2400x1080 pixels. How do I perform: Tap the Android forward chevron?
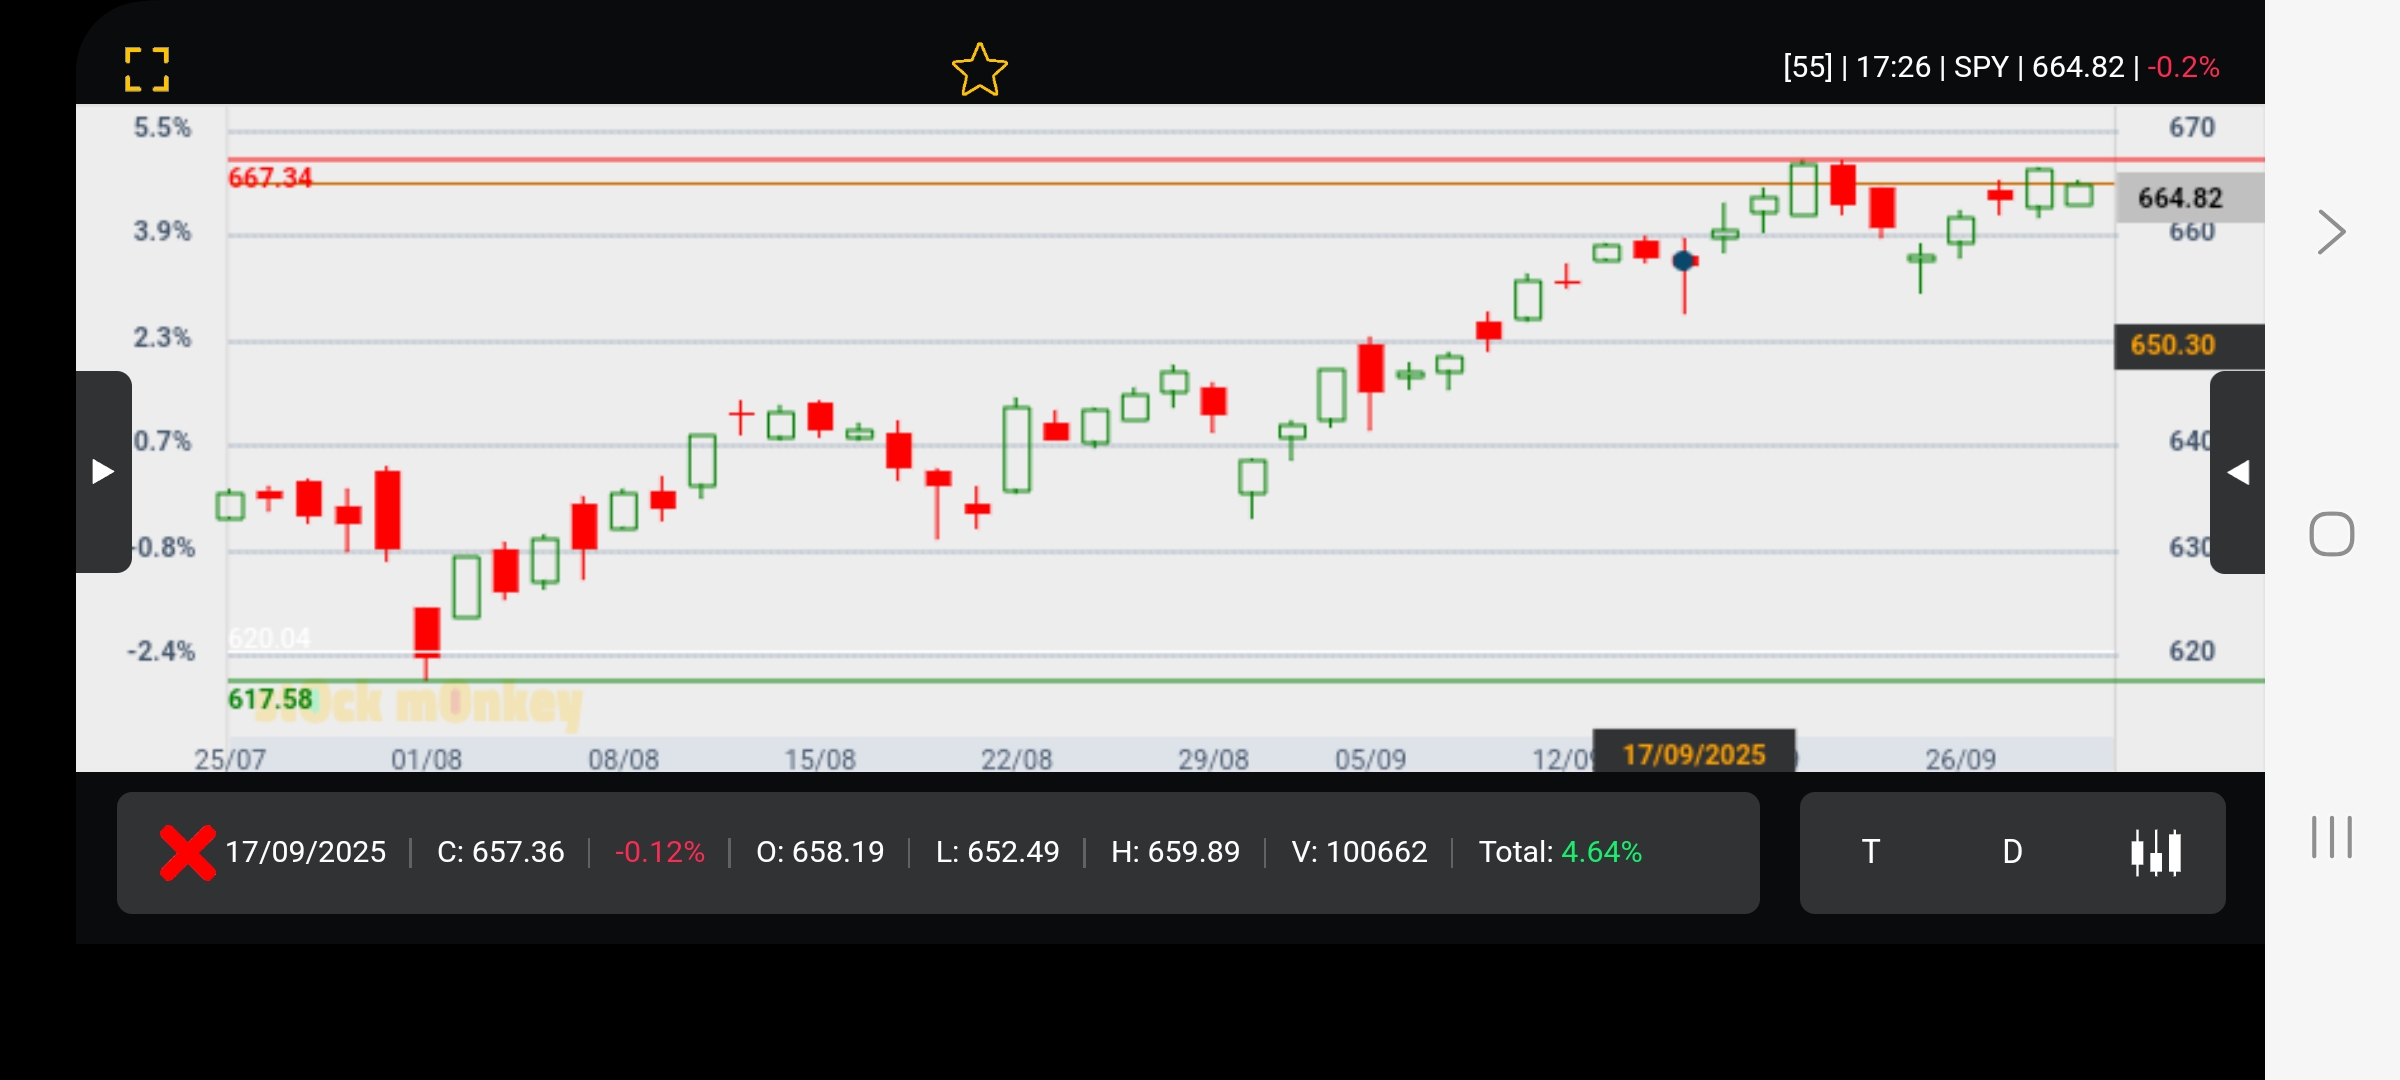(2331, 233)
